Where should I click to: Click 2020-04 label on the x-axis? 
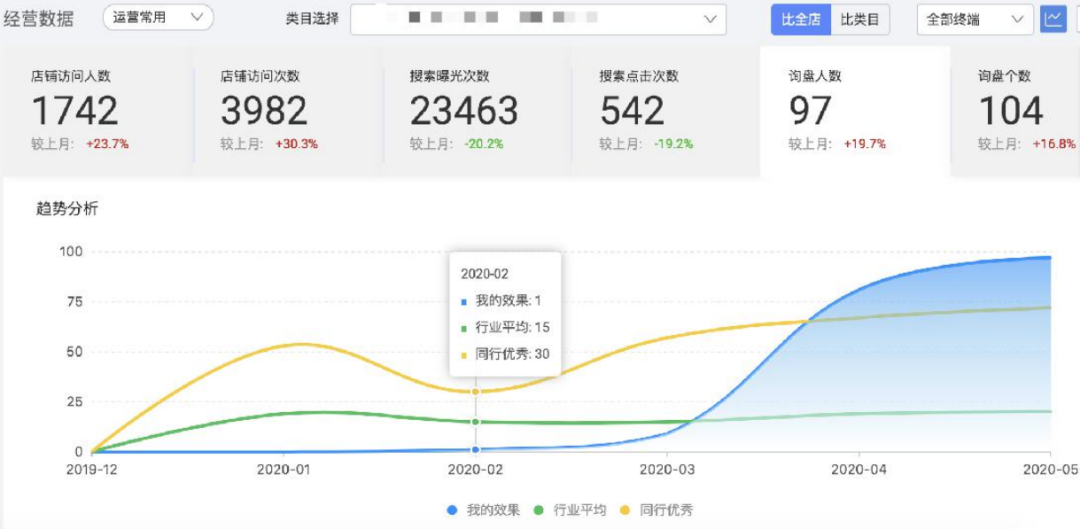tap(859, 468)
